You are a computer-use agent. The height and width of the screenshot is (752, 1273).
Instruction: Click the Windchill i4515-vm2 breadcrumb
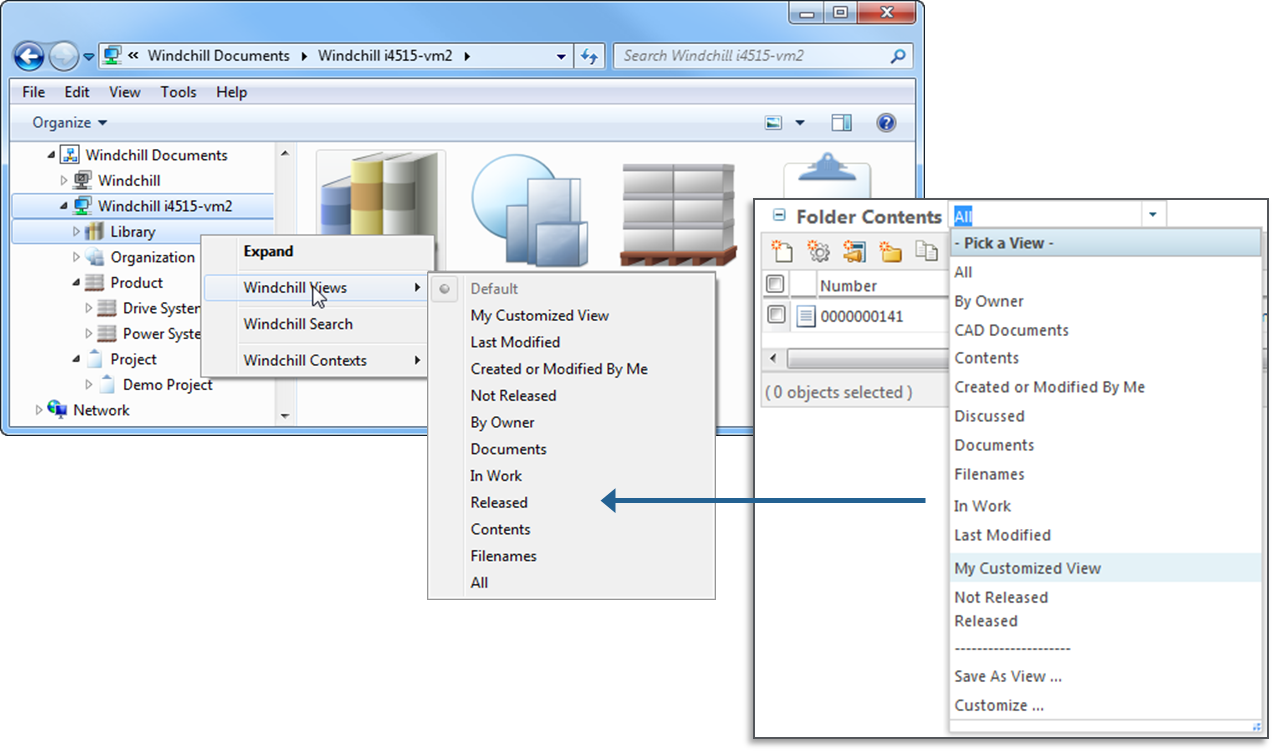[385, 56]
